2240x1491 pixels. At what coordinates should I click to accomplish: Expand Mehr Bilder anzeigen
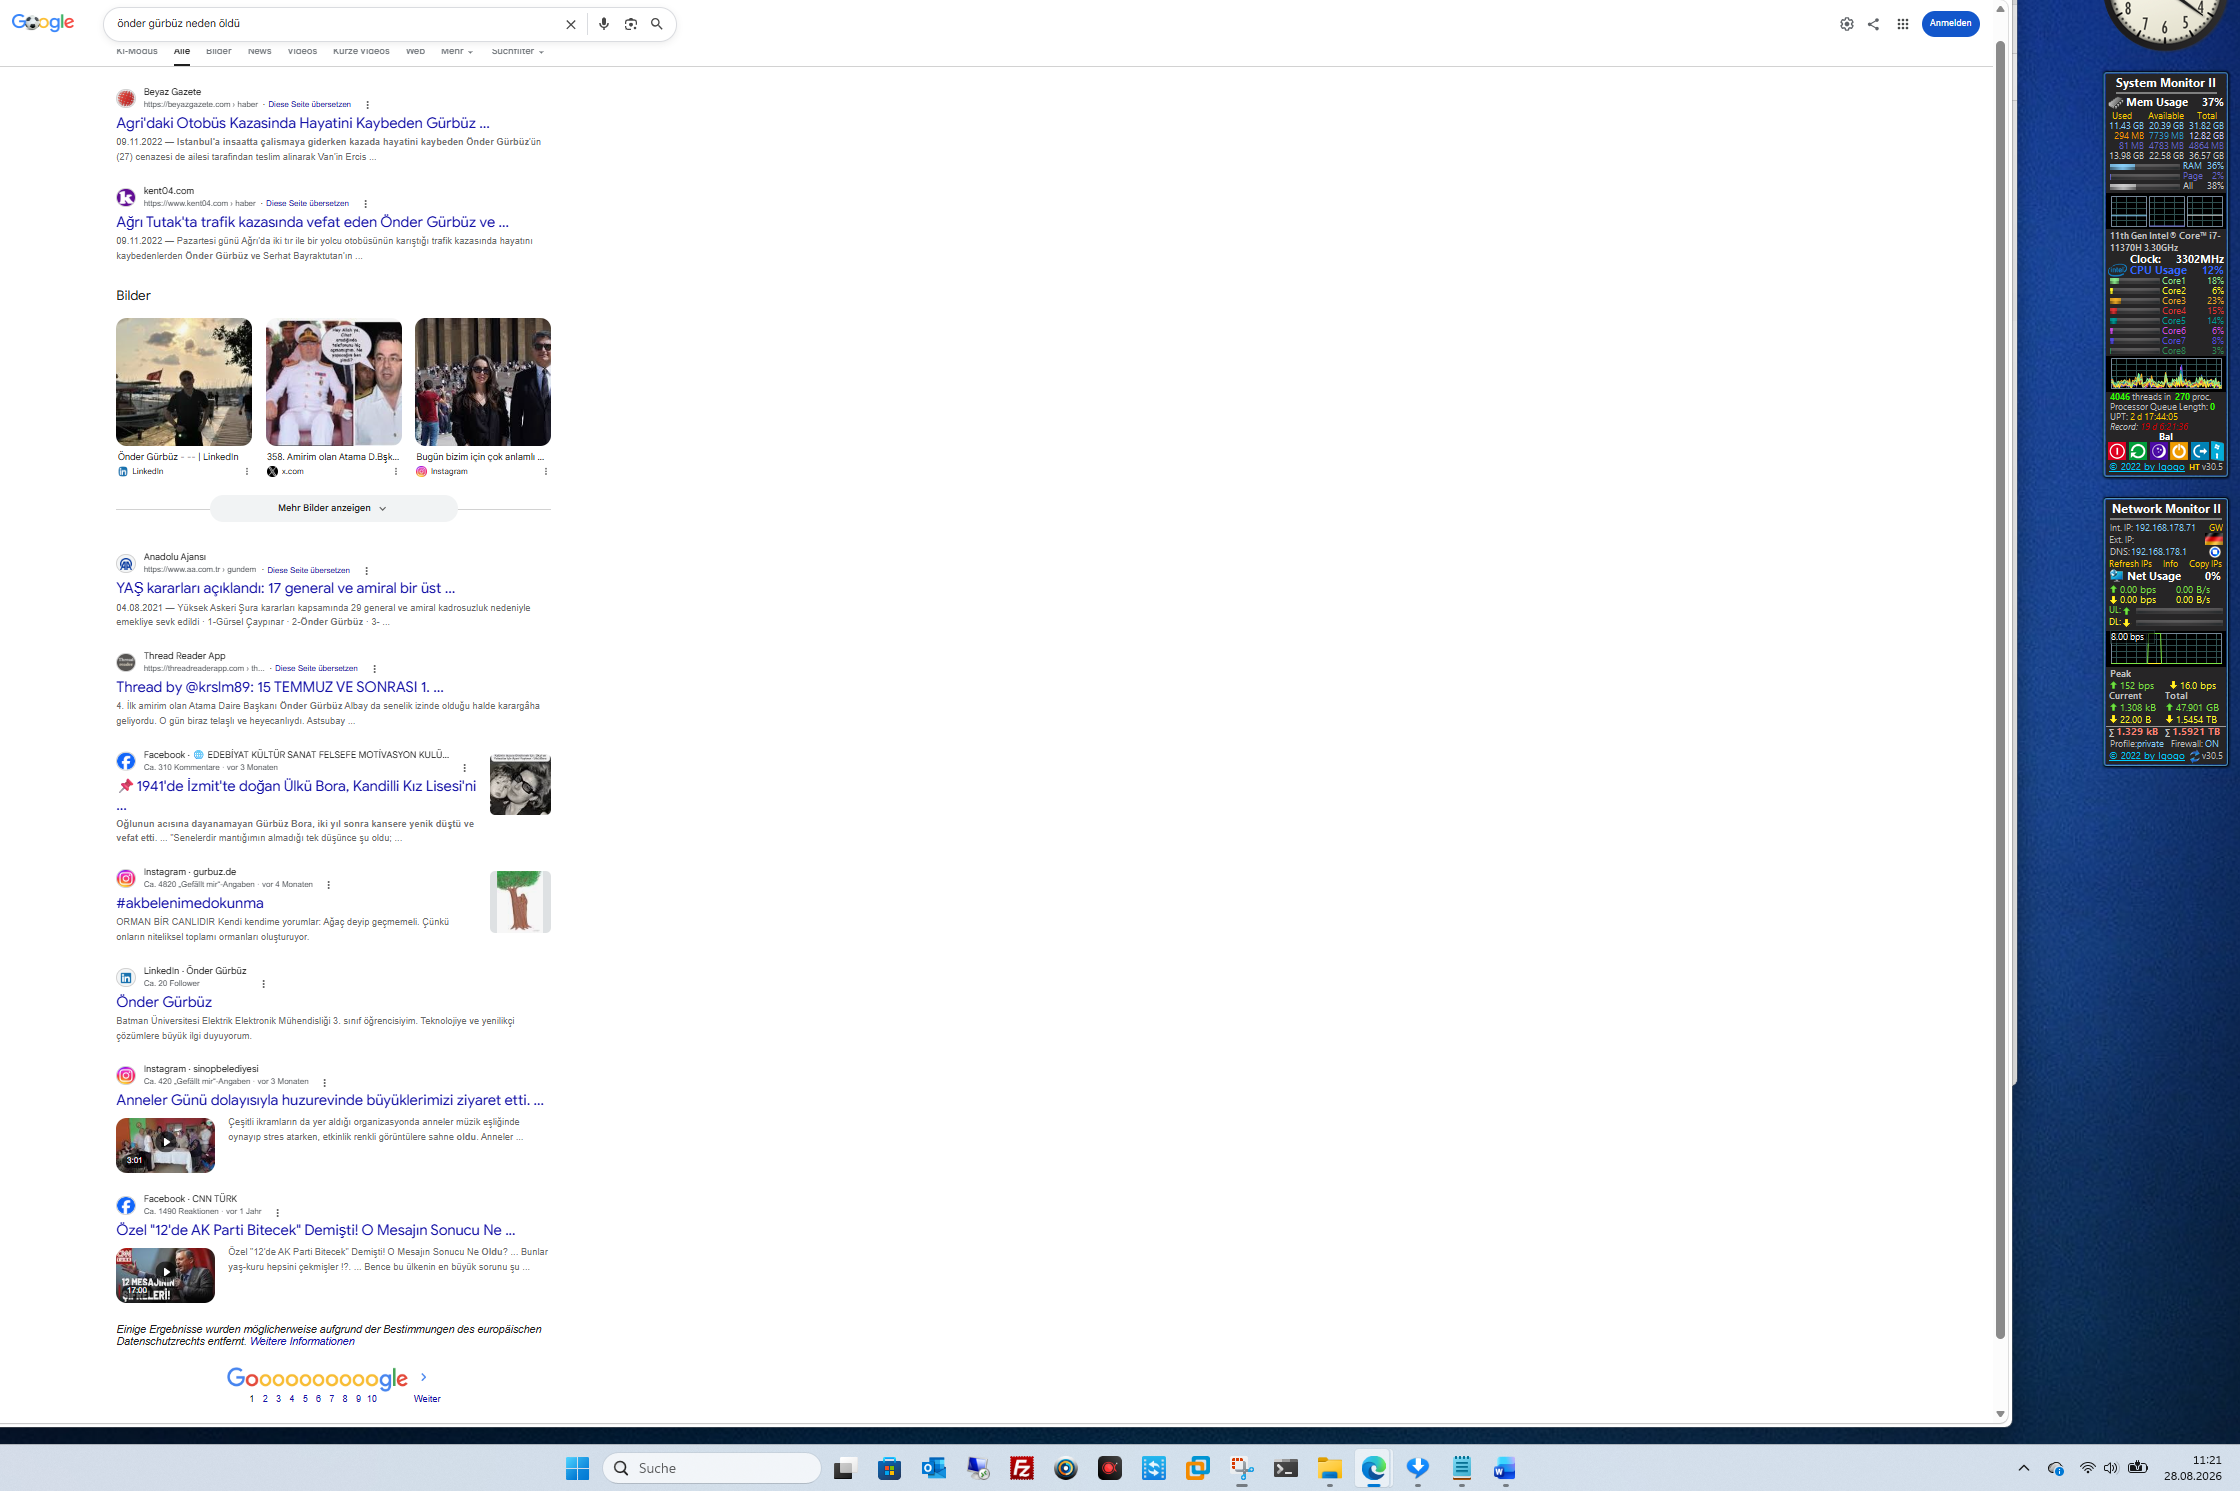coord(333,508)
